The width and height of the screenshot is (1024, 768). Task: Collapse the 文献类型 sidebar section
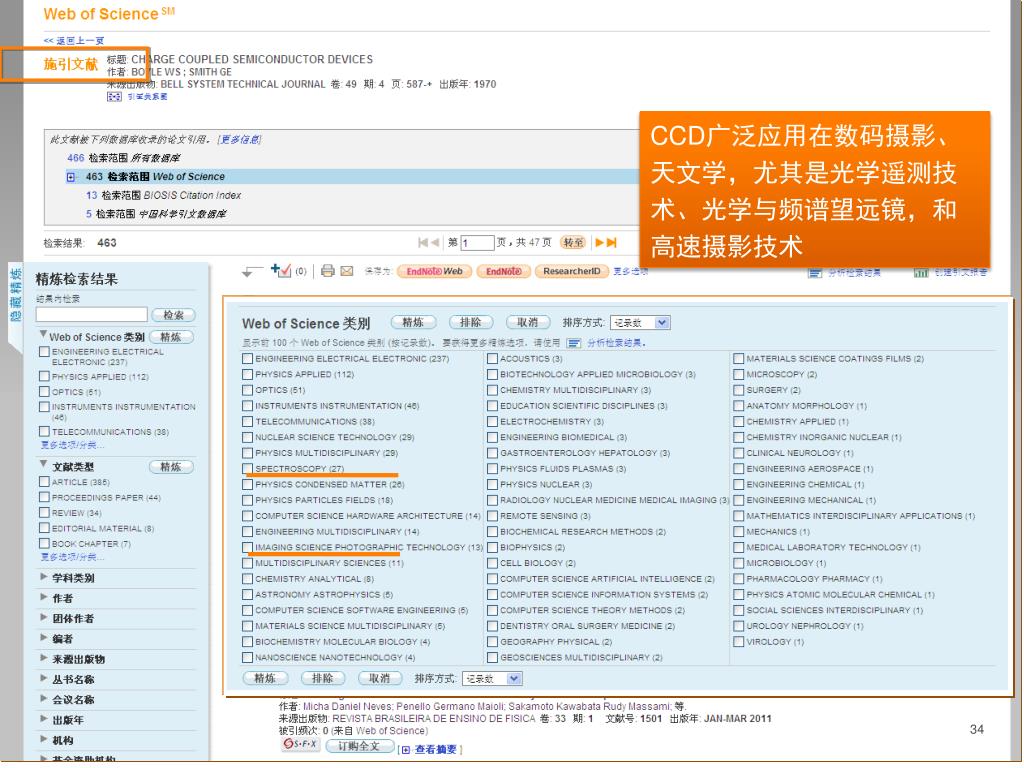point(43,464)
